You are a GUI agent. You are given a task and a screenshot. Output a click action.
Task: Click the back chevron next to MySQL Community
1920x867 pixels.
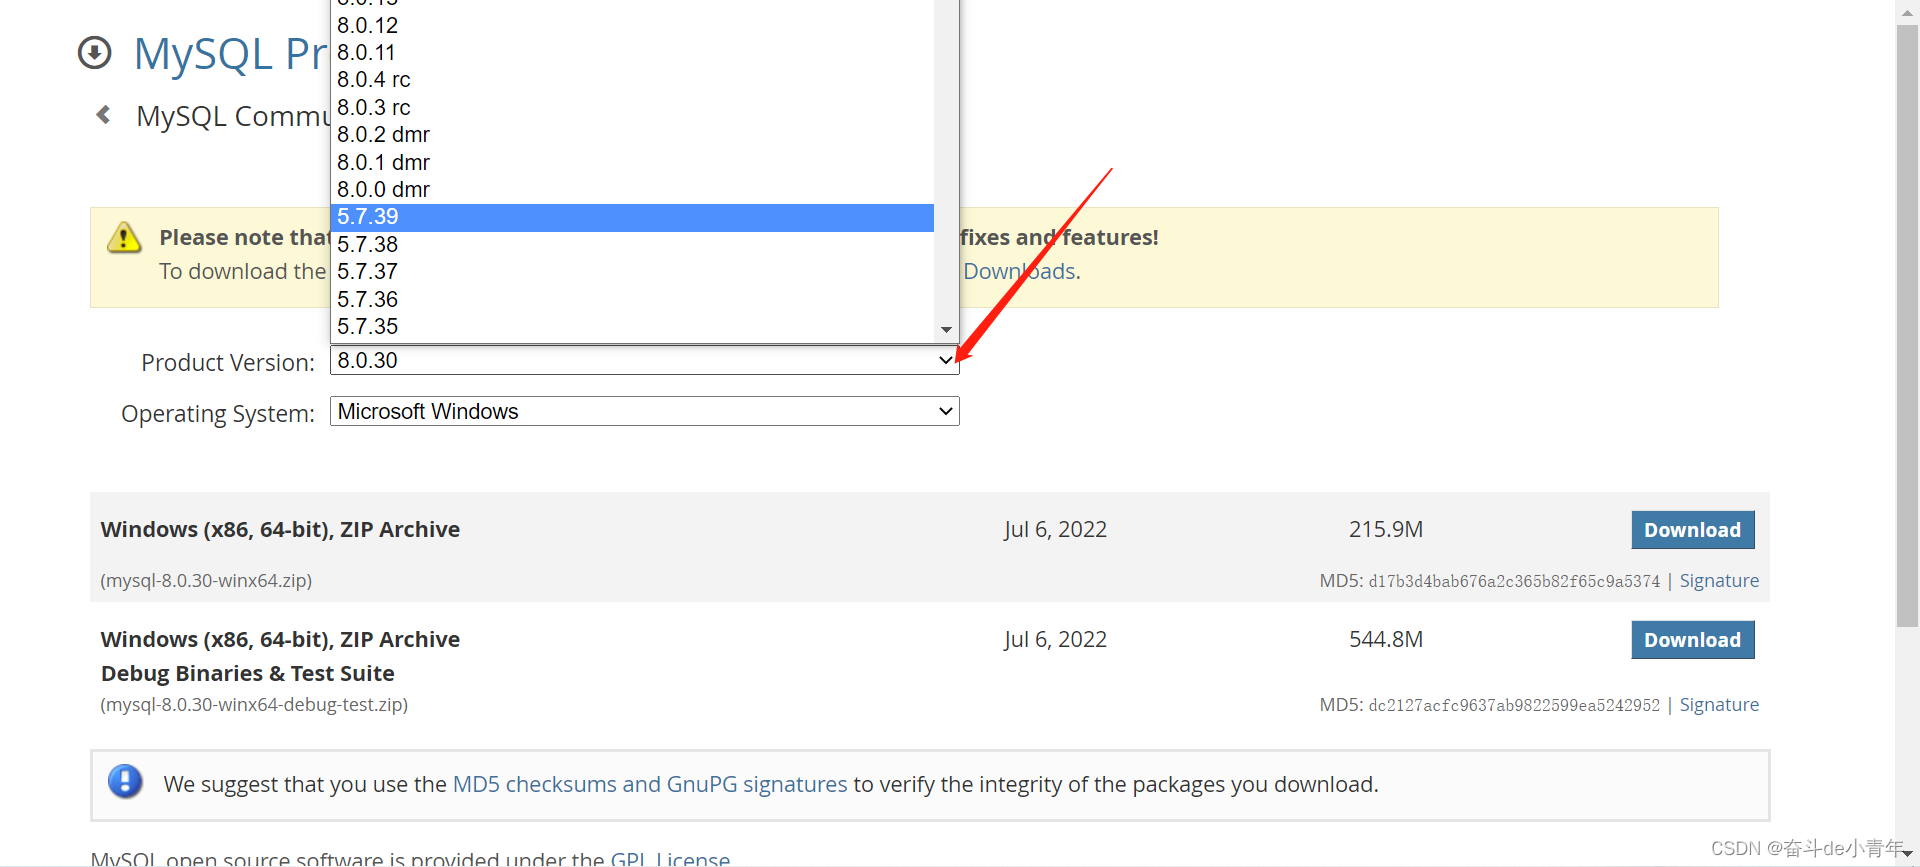[x=103, y=115]
